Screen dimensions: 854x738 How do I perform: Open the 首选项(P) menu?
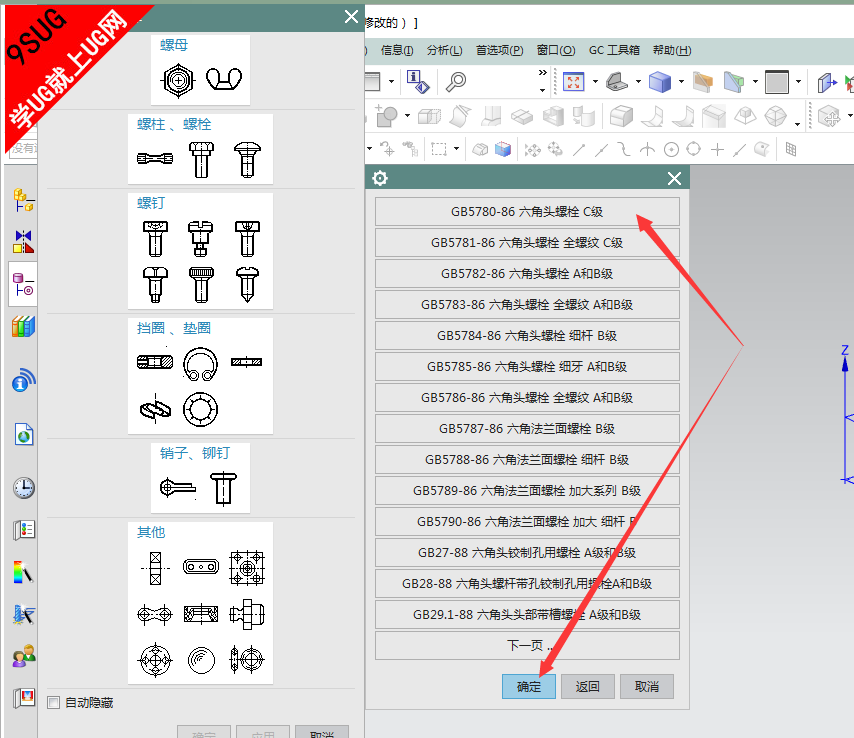click(x=499, y=51)
